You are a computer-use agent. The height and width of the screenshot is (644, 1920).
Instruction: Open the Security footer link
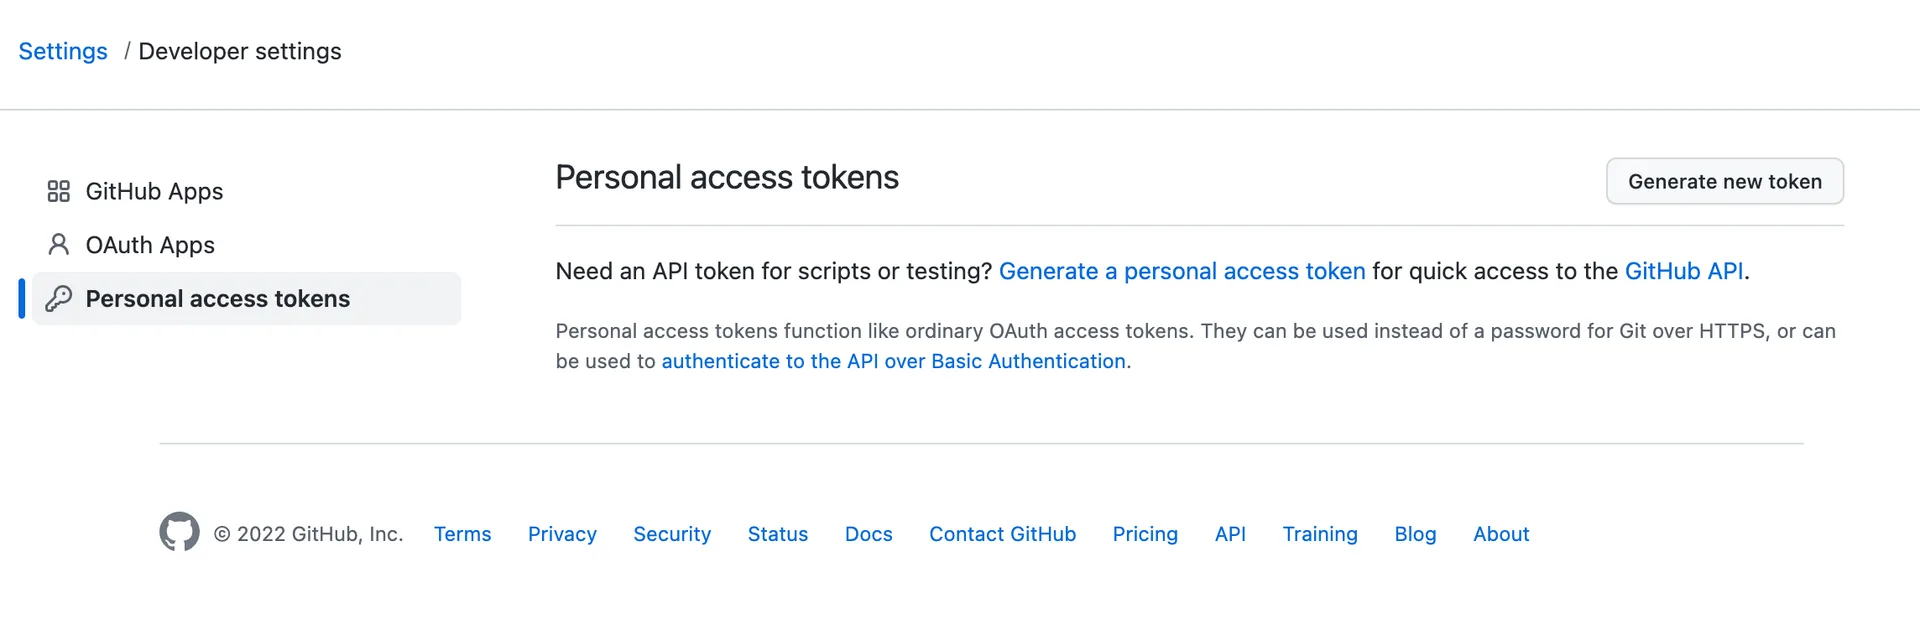672,534
